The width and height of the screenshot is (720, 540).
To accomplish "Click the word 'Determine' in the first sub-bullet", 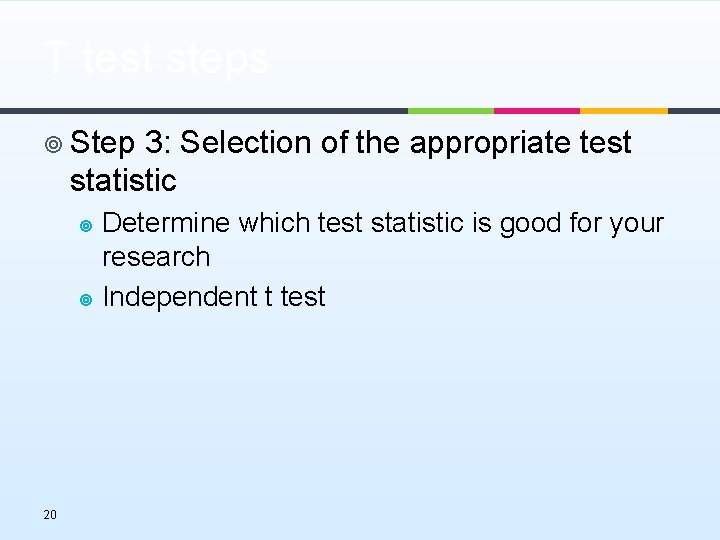I will [166, 223].
